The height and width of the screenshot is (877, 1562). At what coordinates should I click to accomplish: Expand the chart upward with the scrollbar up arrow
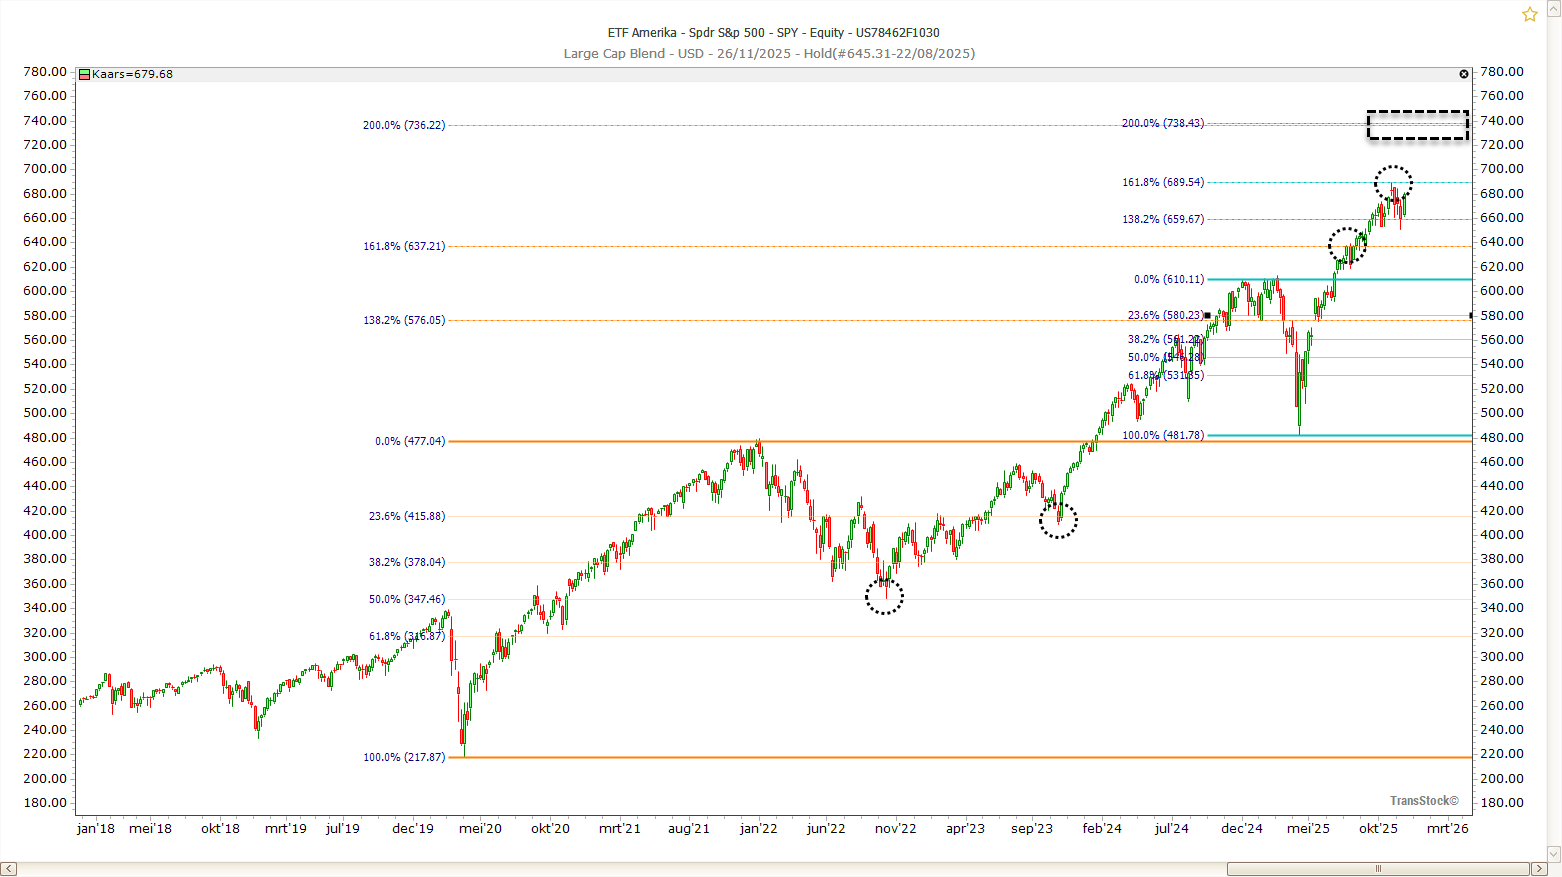pyautogui.click(x=1553, y=8)
